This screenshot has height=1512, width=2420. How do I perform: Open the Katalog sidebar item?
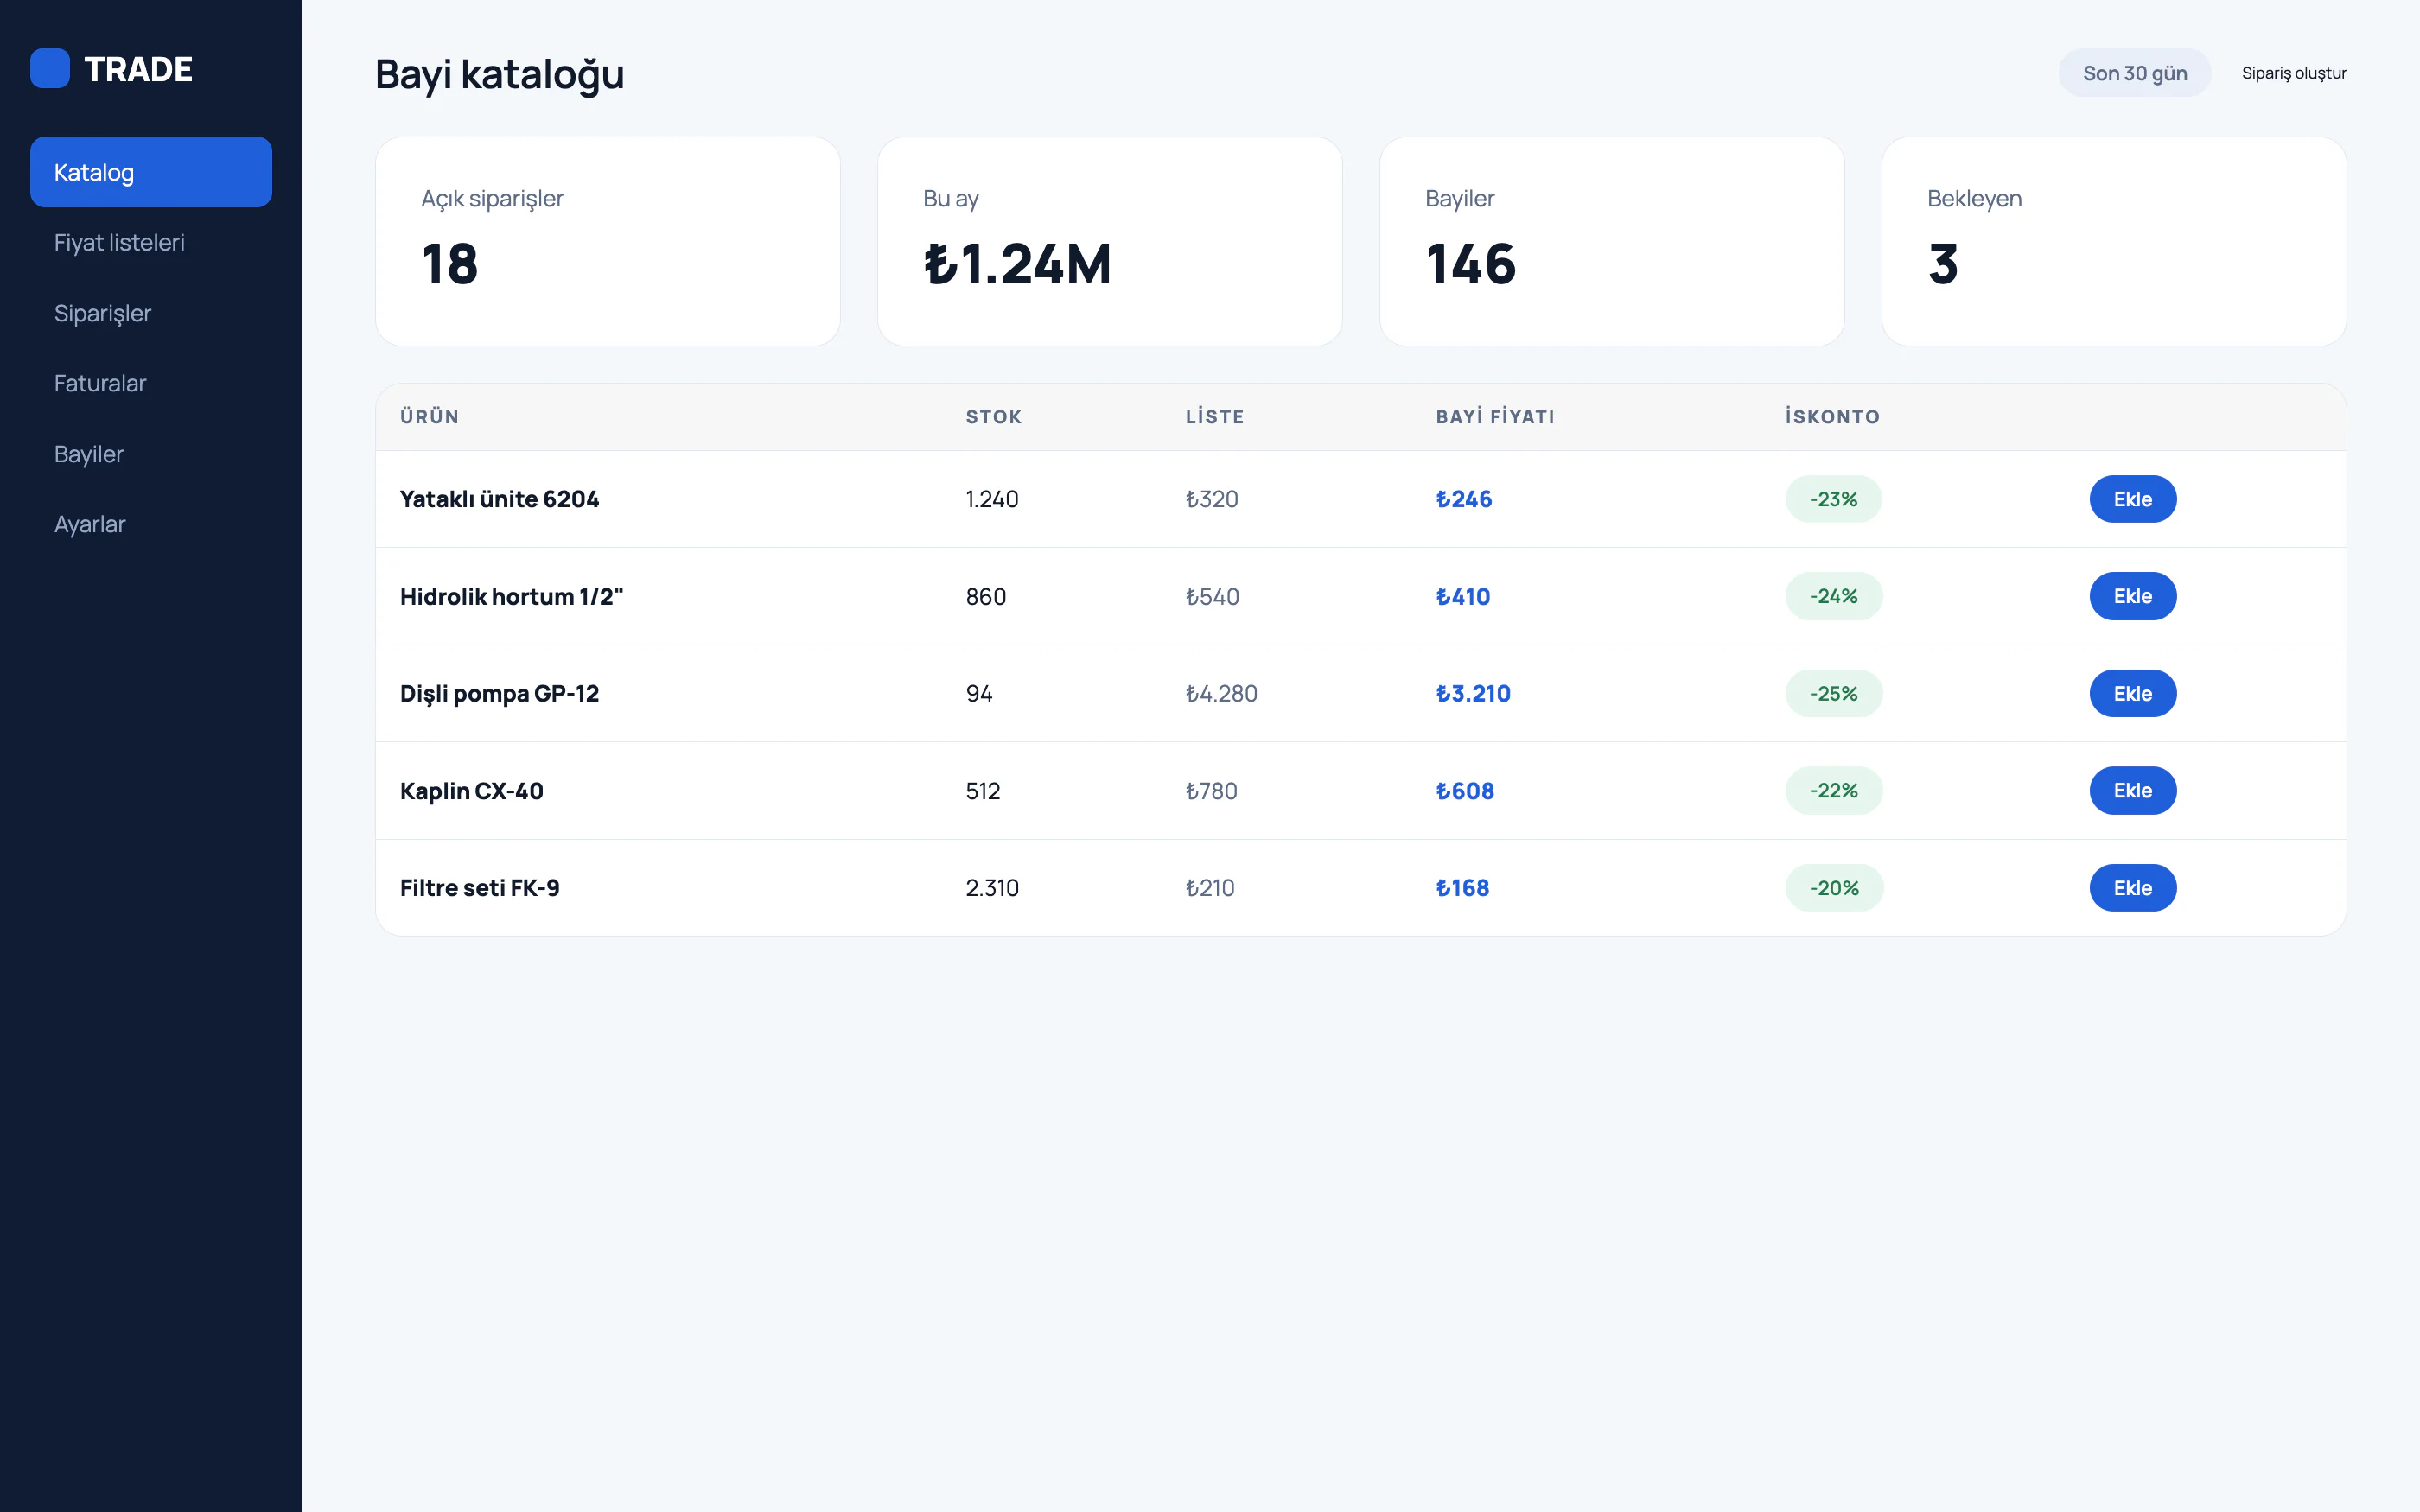[x=151, y=172]
